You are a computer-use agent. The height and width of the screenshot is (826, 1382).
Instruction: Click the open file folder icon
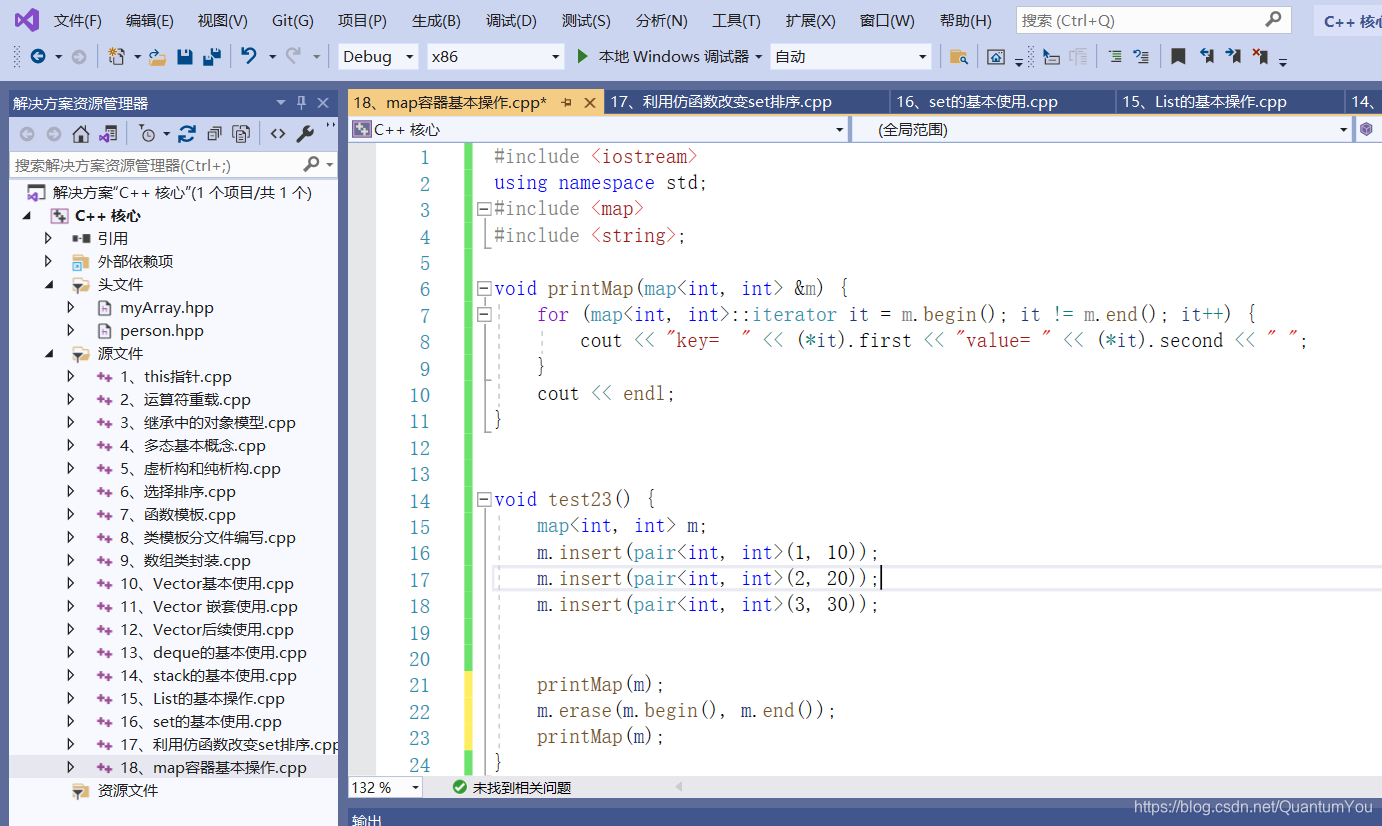tap(158, 57)
